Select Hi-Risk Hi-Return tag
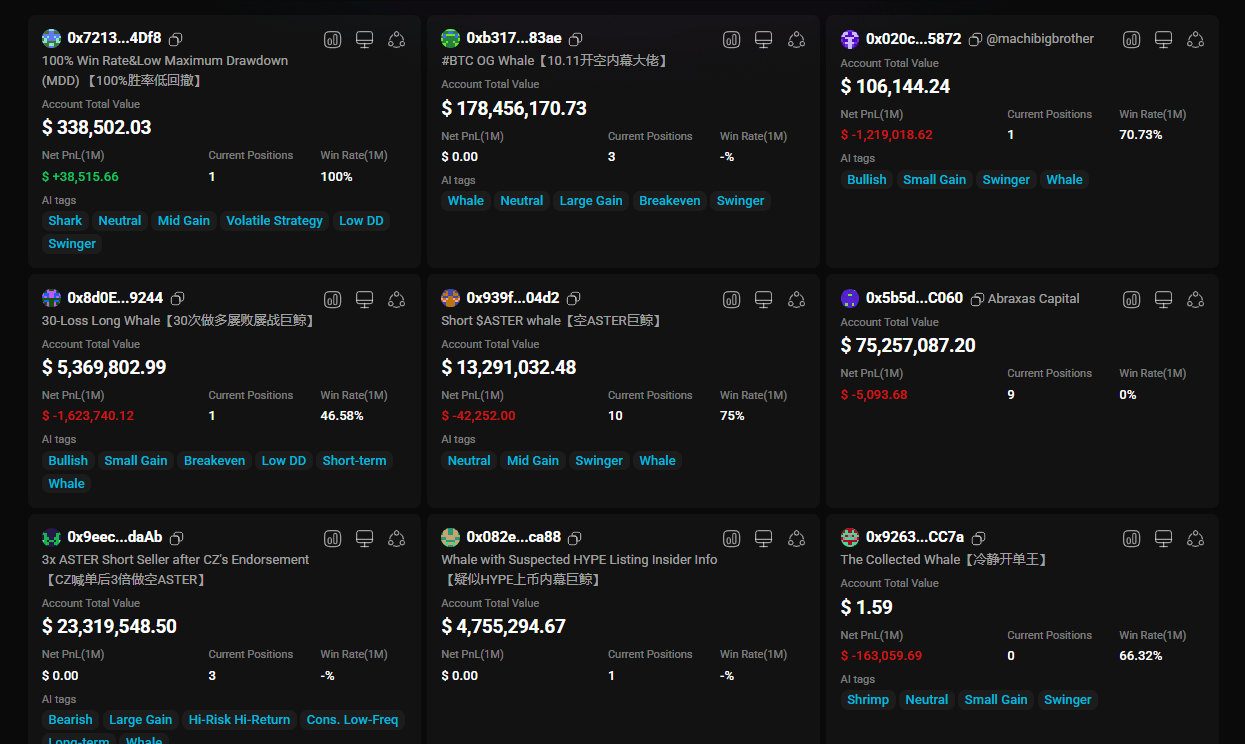1245x744 pixels. 239,720
